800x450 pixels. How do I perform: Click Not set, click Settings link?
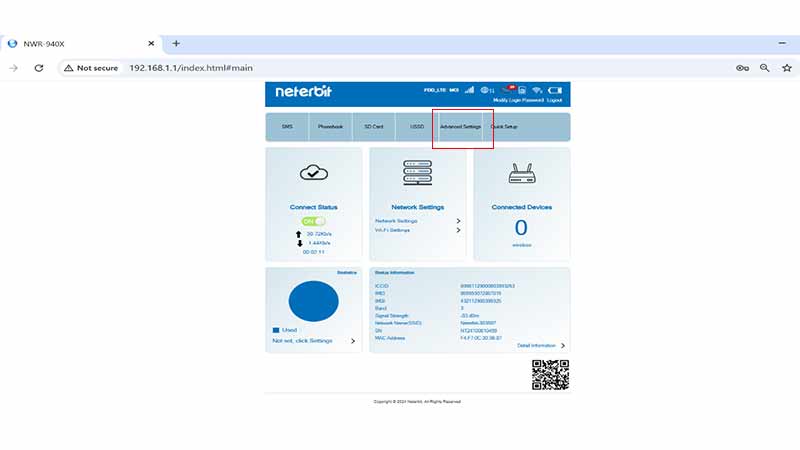[x=303, y=341]
